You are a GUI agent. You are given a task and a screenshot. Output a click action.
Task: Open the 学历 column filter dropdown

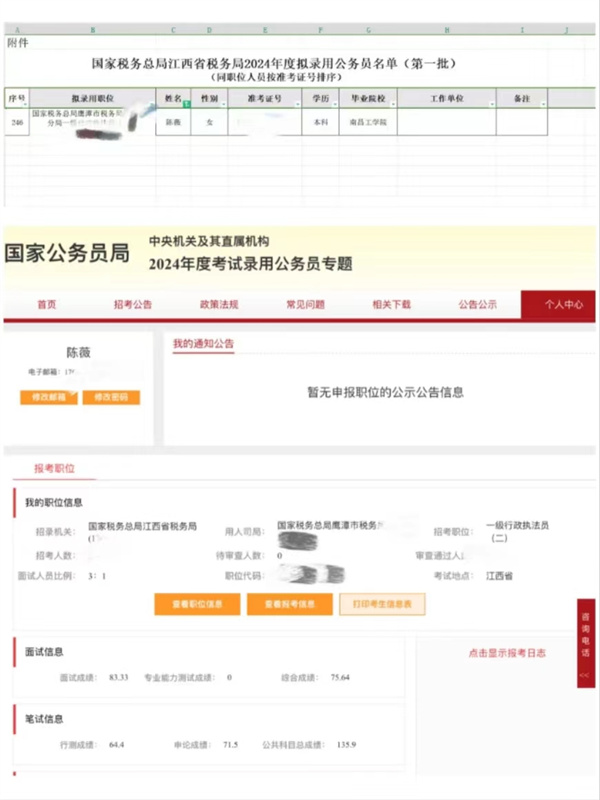click(x=335, y=104)
